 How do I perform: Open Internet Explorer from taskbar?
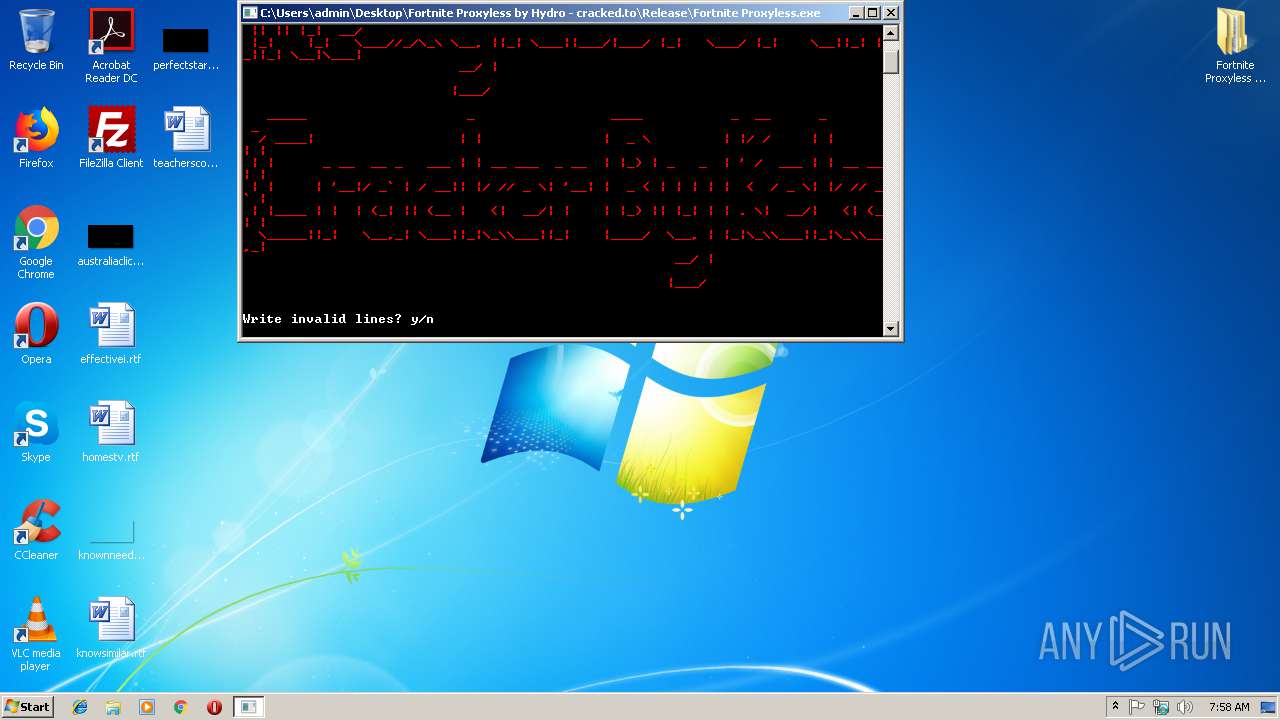point(80,707)
